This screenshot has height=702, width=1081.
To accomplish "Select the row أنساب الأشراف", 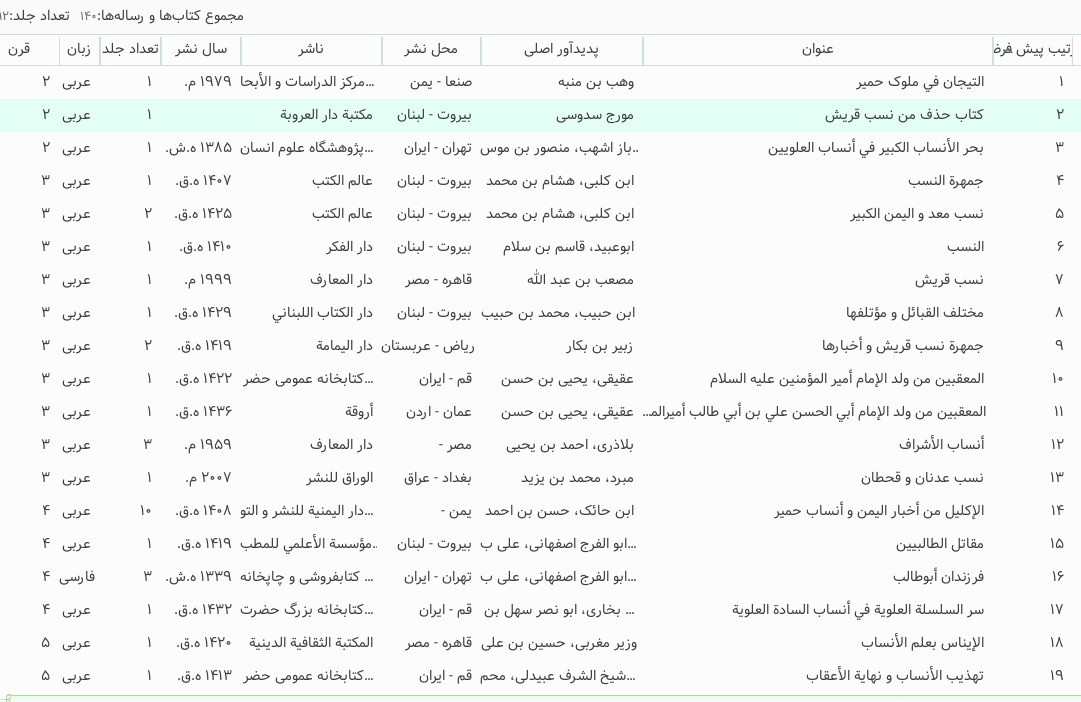I will [540, 444].
